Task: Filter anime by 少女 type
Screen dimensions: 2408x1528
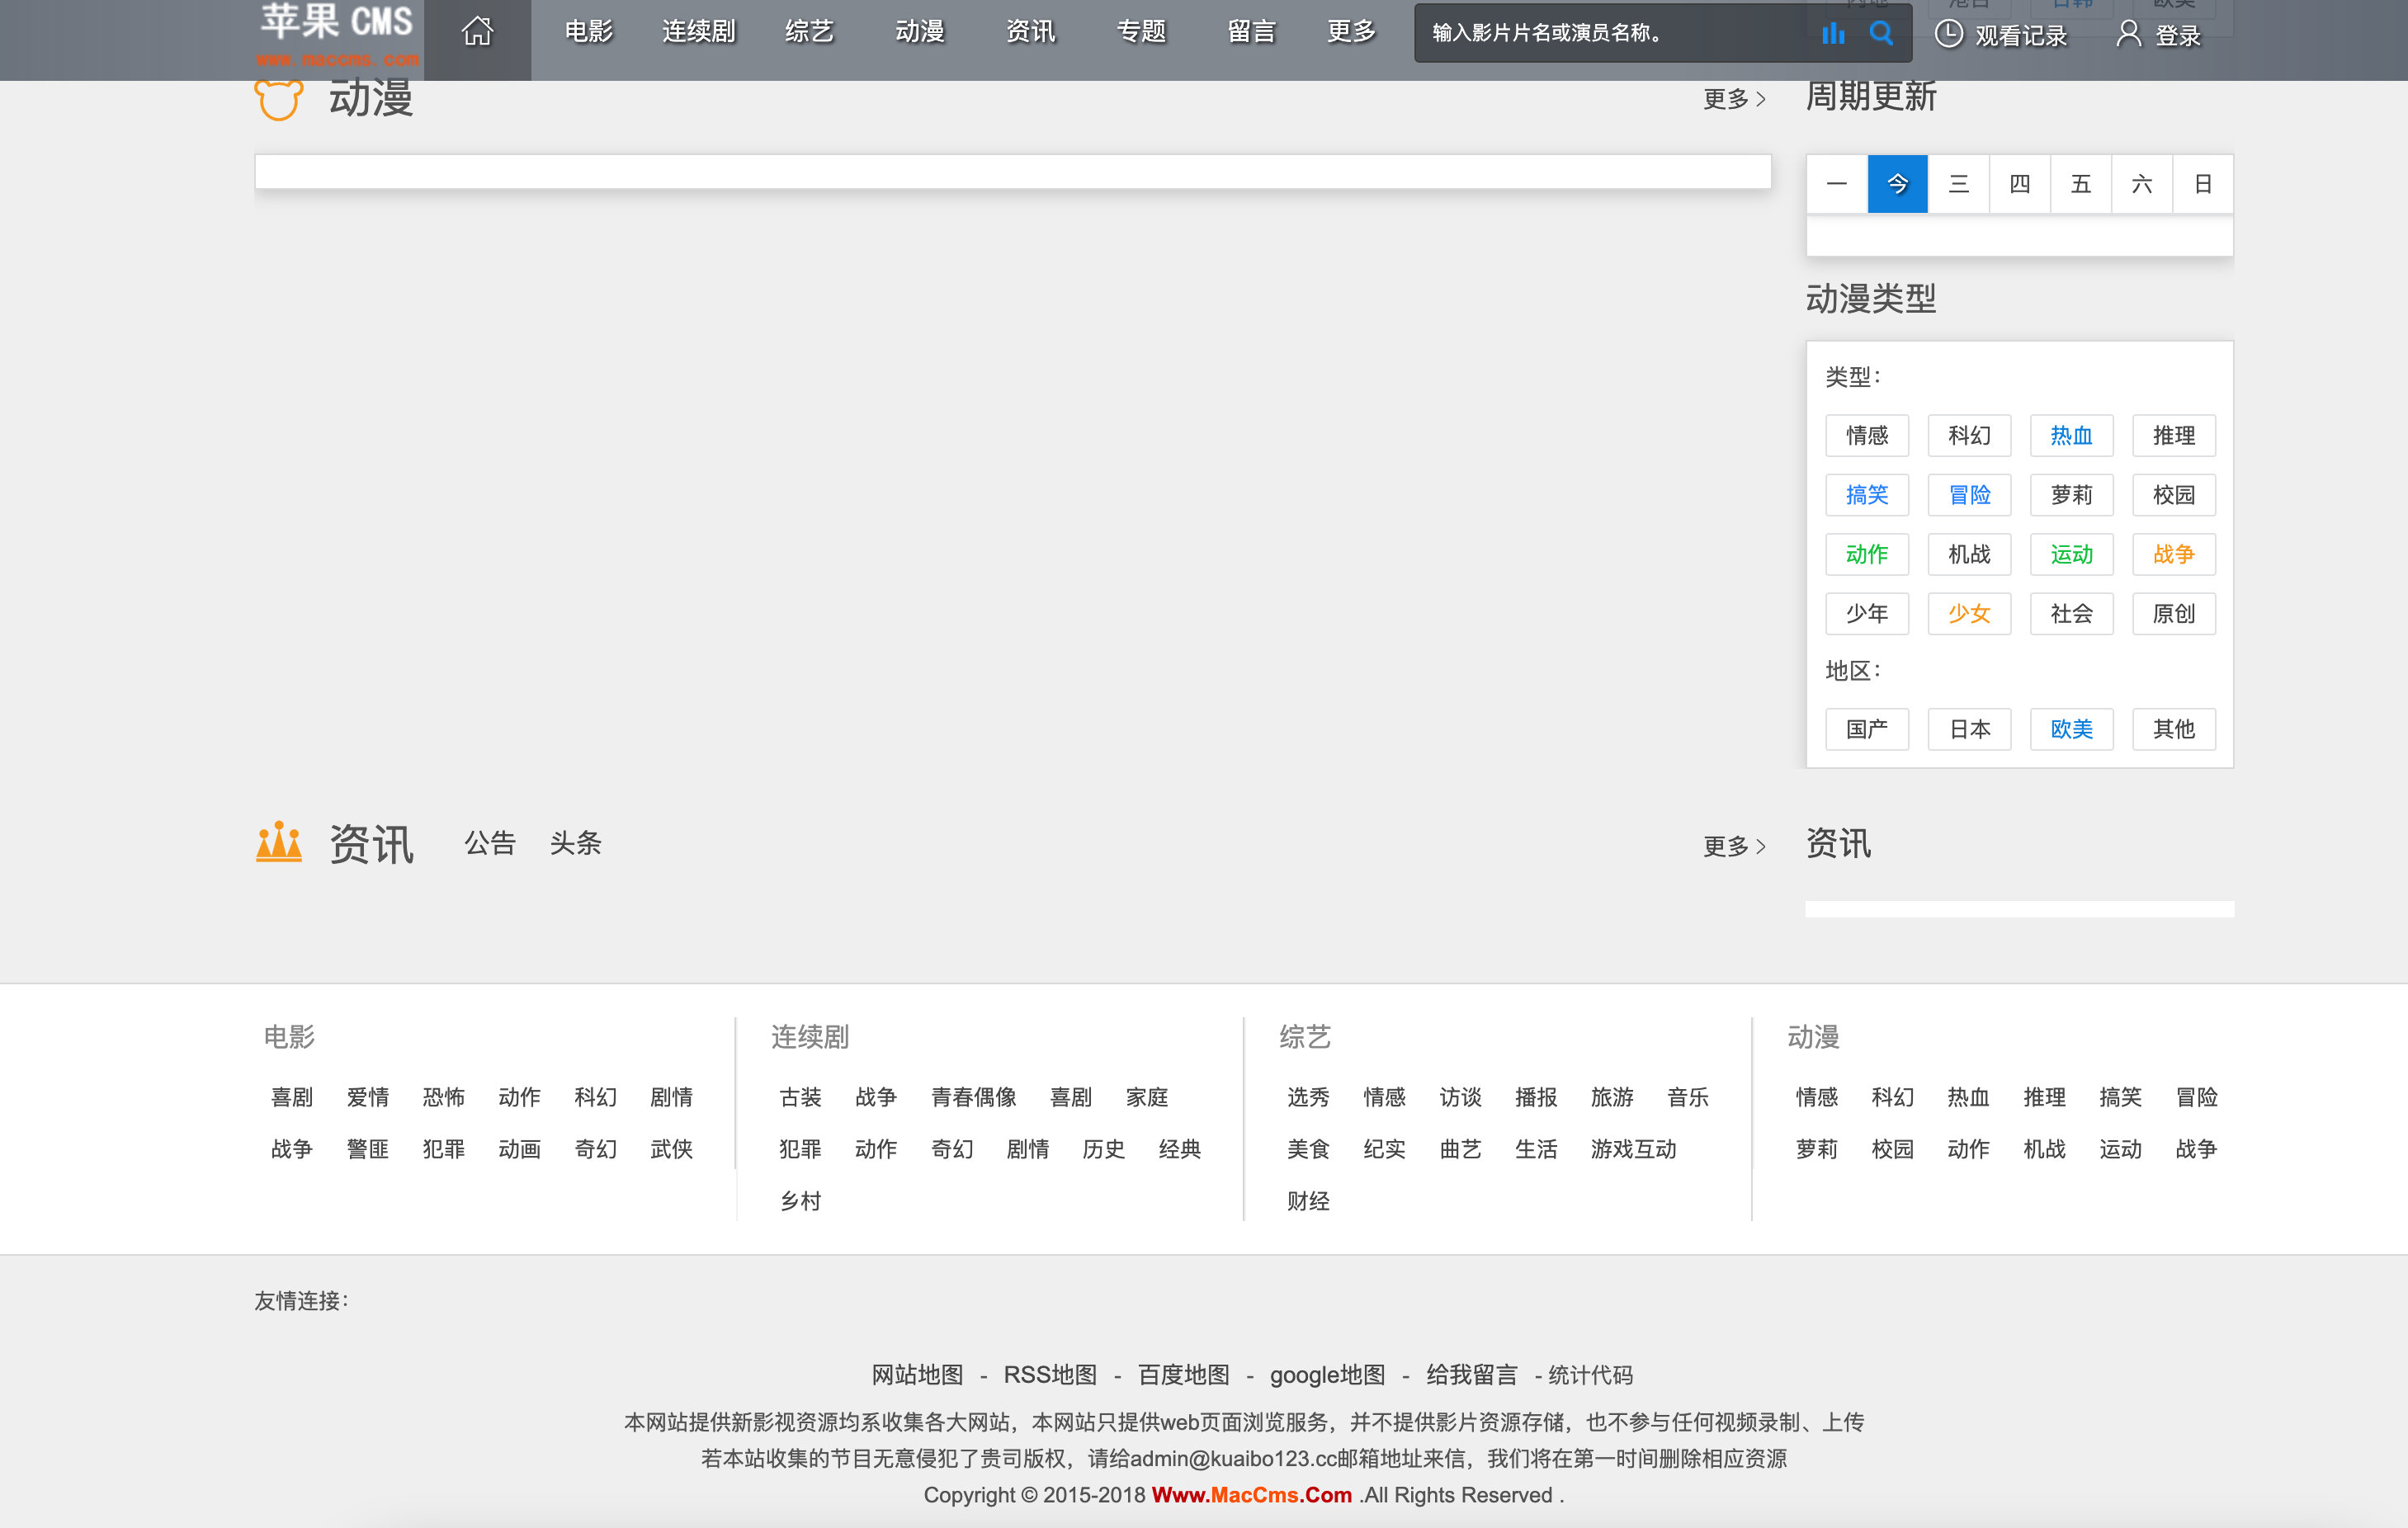Action: [x=1969, y=613]
